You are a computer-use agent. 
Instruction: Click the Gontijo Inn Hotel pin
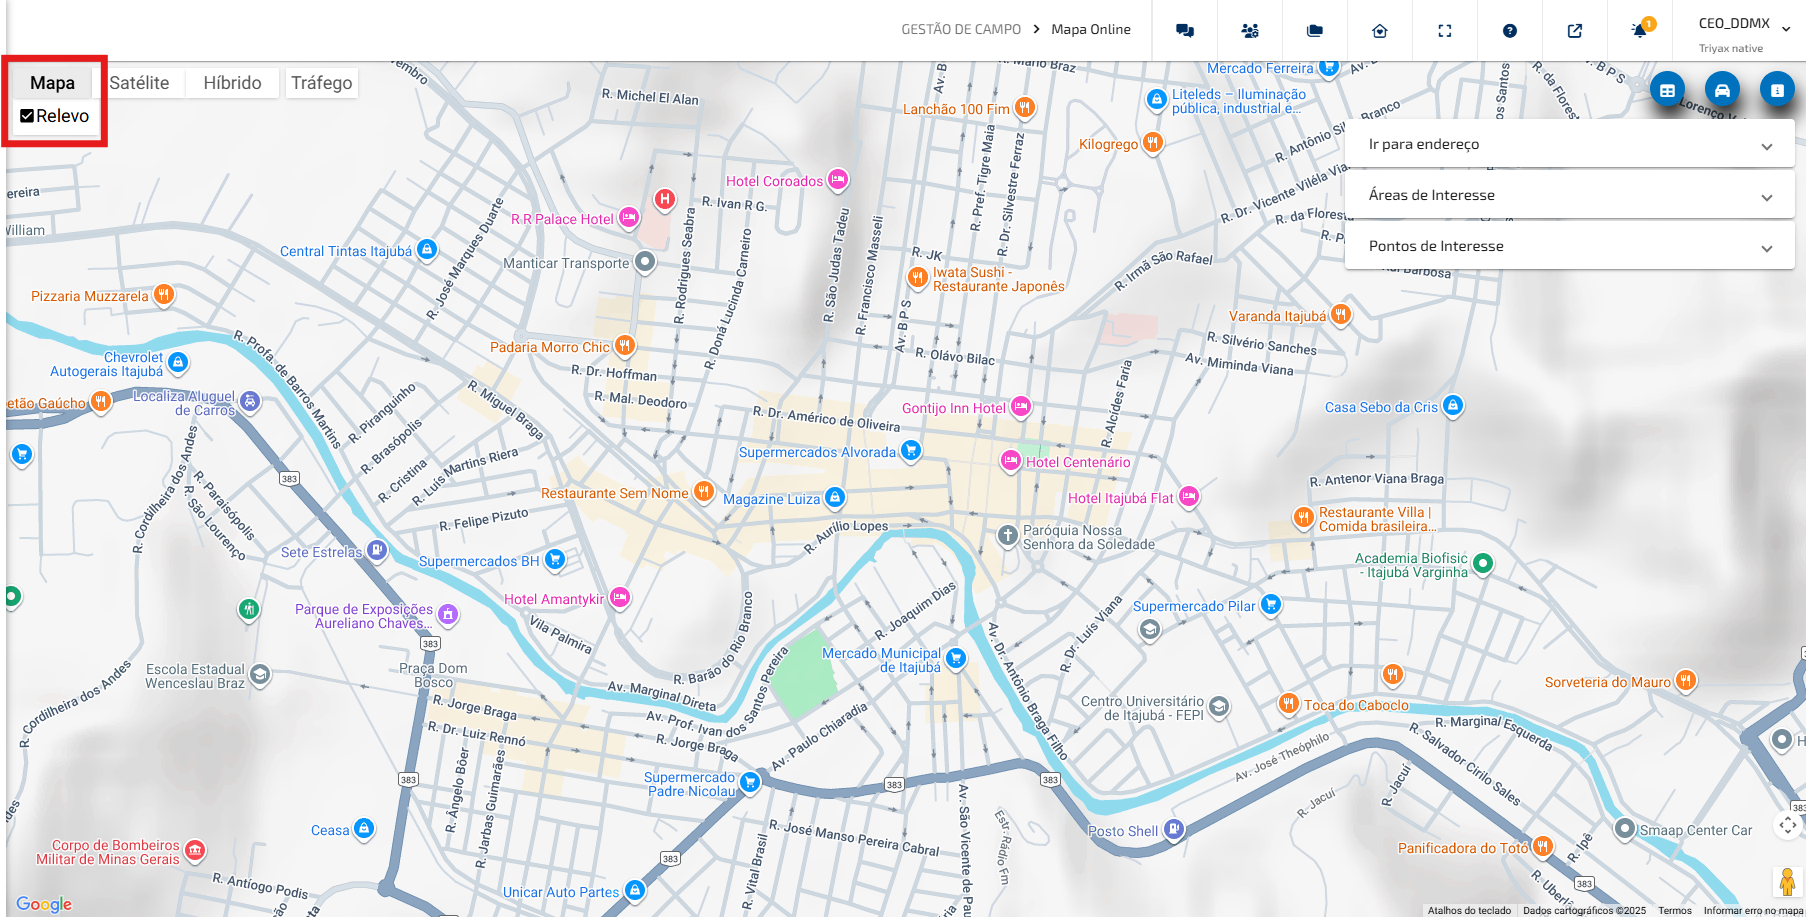tap(1021, 406)
